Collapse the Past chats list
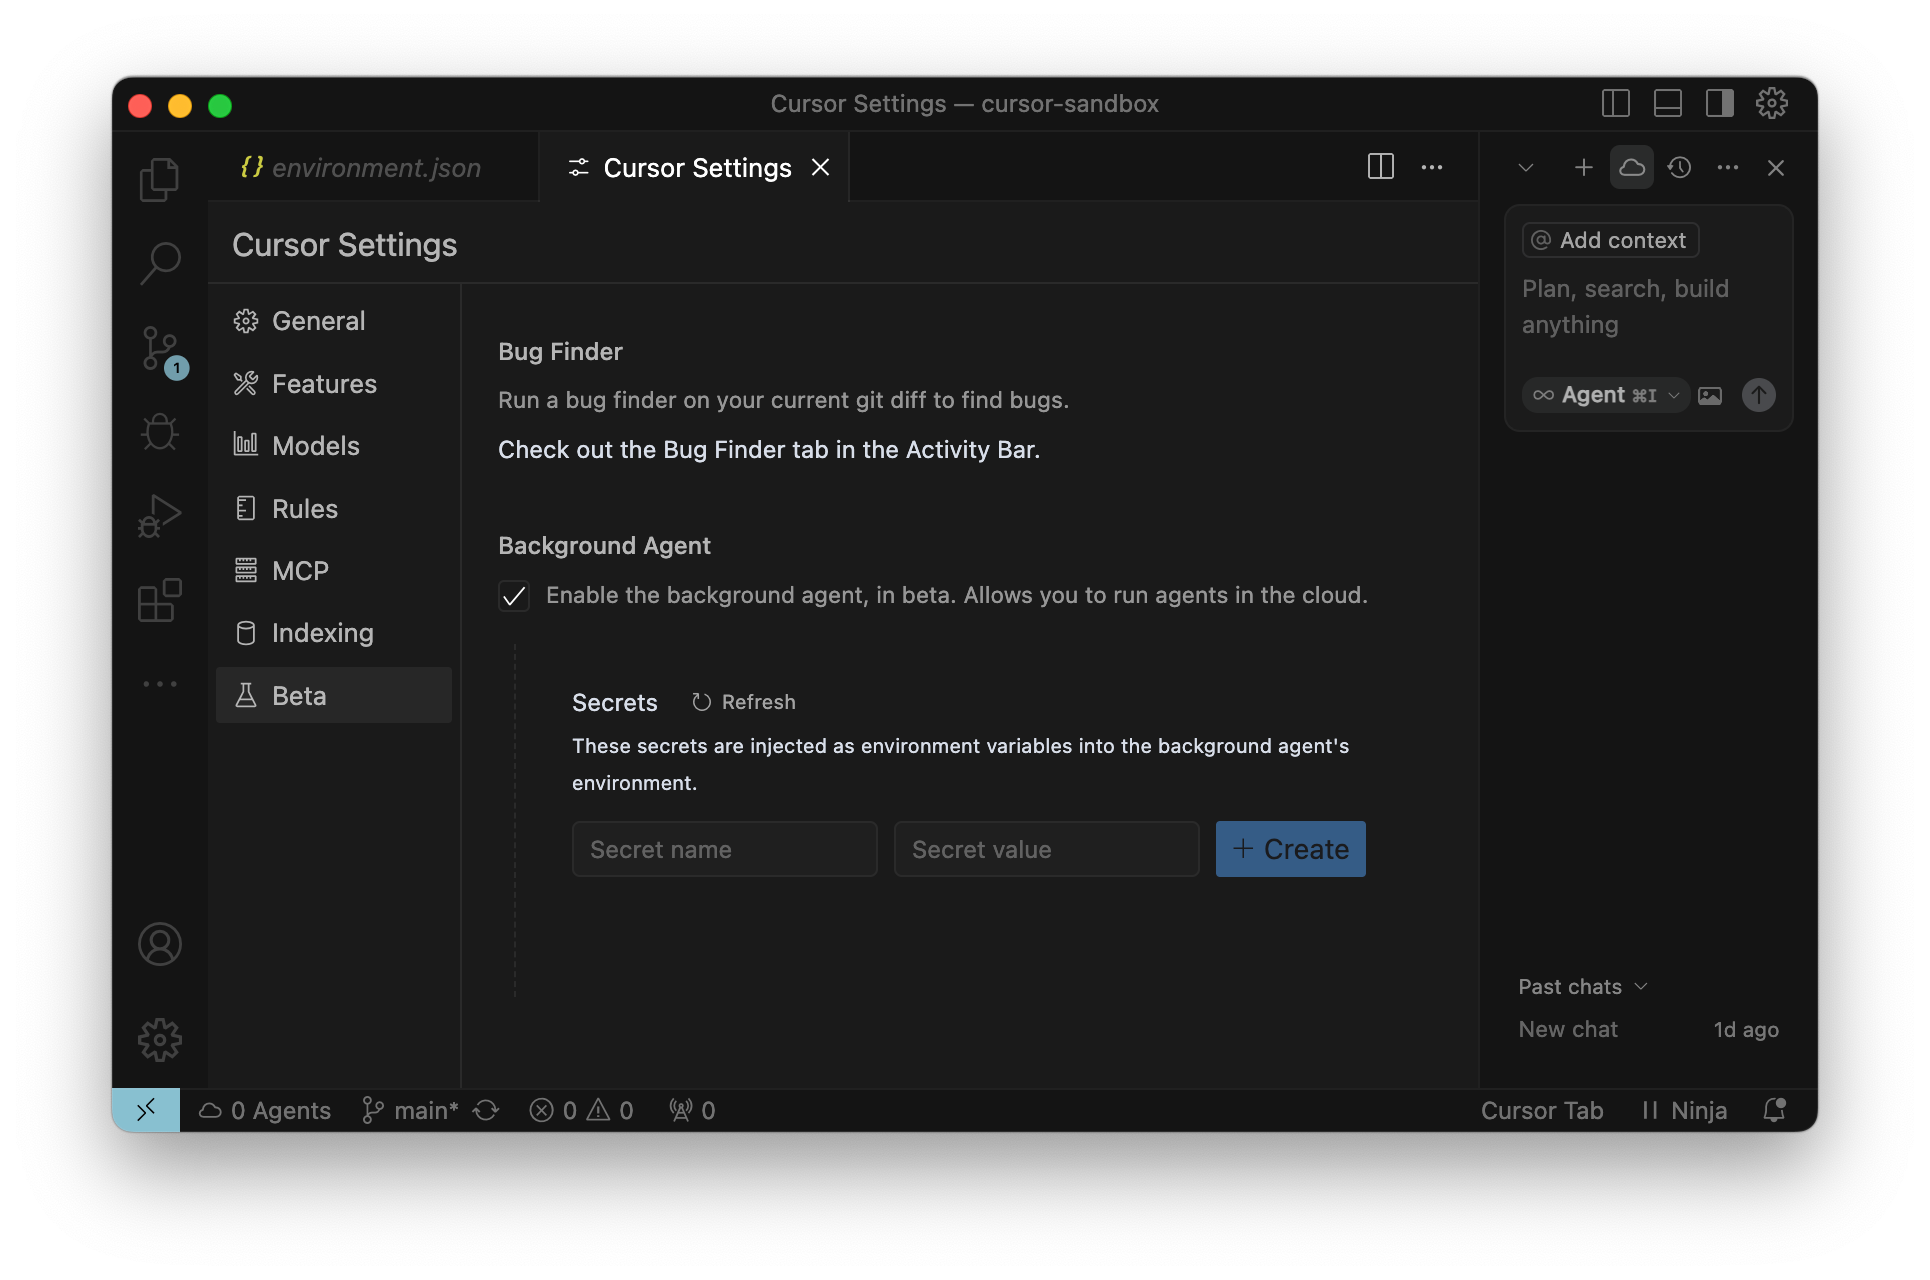Screen dimensions: 1930x1280 [x=1583, y=987]
